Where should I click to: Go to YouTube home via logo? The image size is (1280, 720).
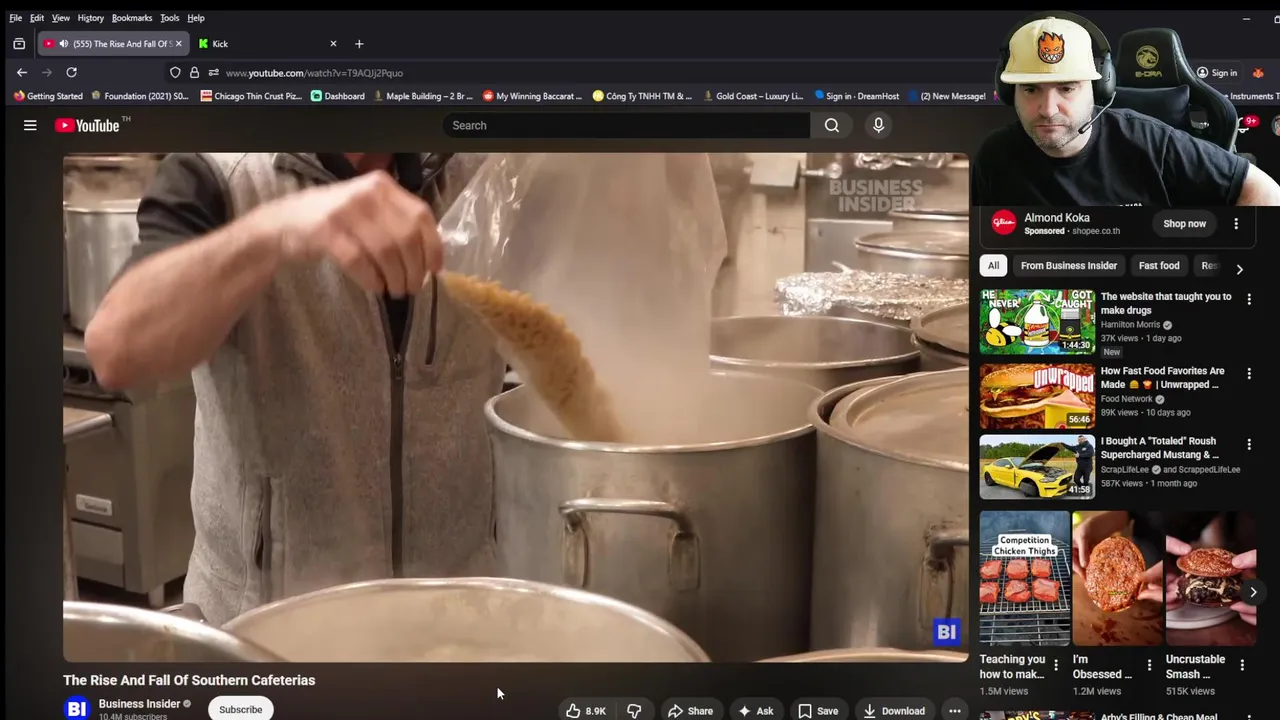coord(87,125)
